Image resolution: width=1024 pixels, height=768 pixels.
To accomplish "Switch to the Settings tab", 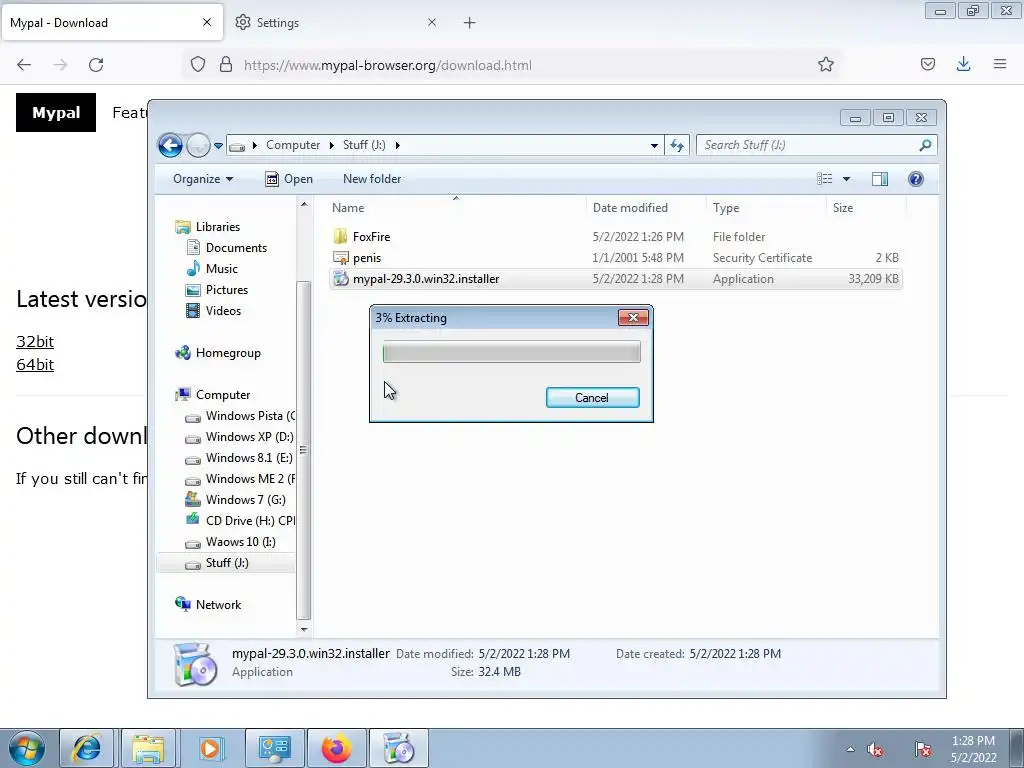I will (x=336, y=23).
